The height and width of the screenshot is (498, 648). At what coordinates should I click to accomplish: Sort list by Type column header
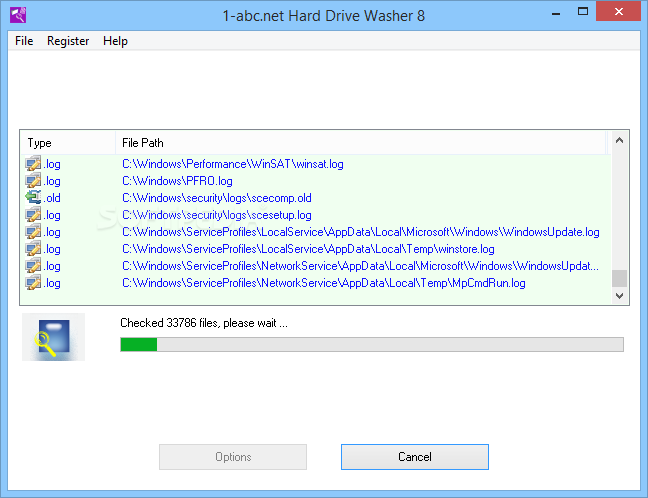[x=68, y=143]
